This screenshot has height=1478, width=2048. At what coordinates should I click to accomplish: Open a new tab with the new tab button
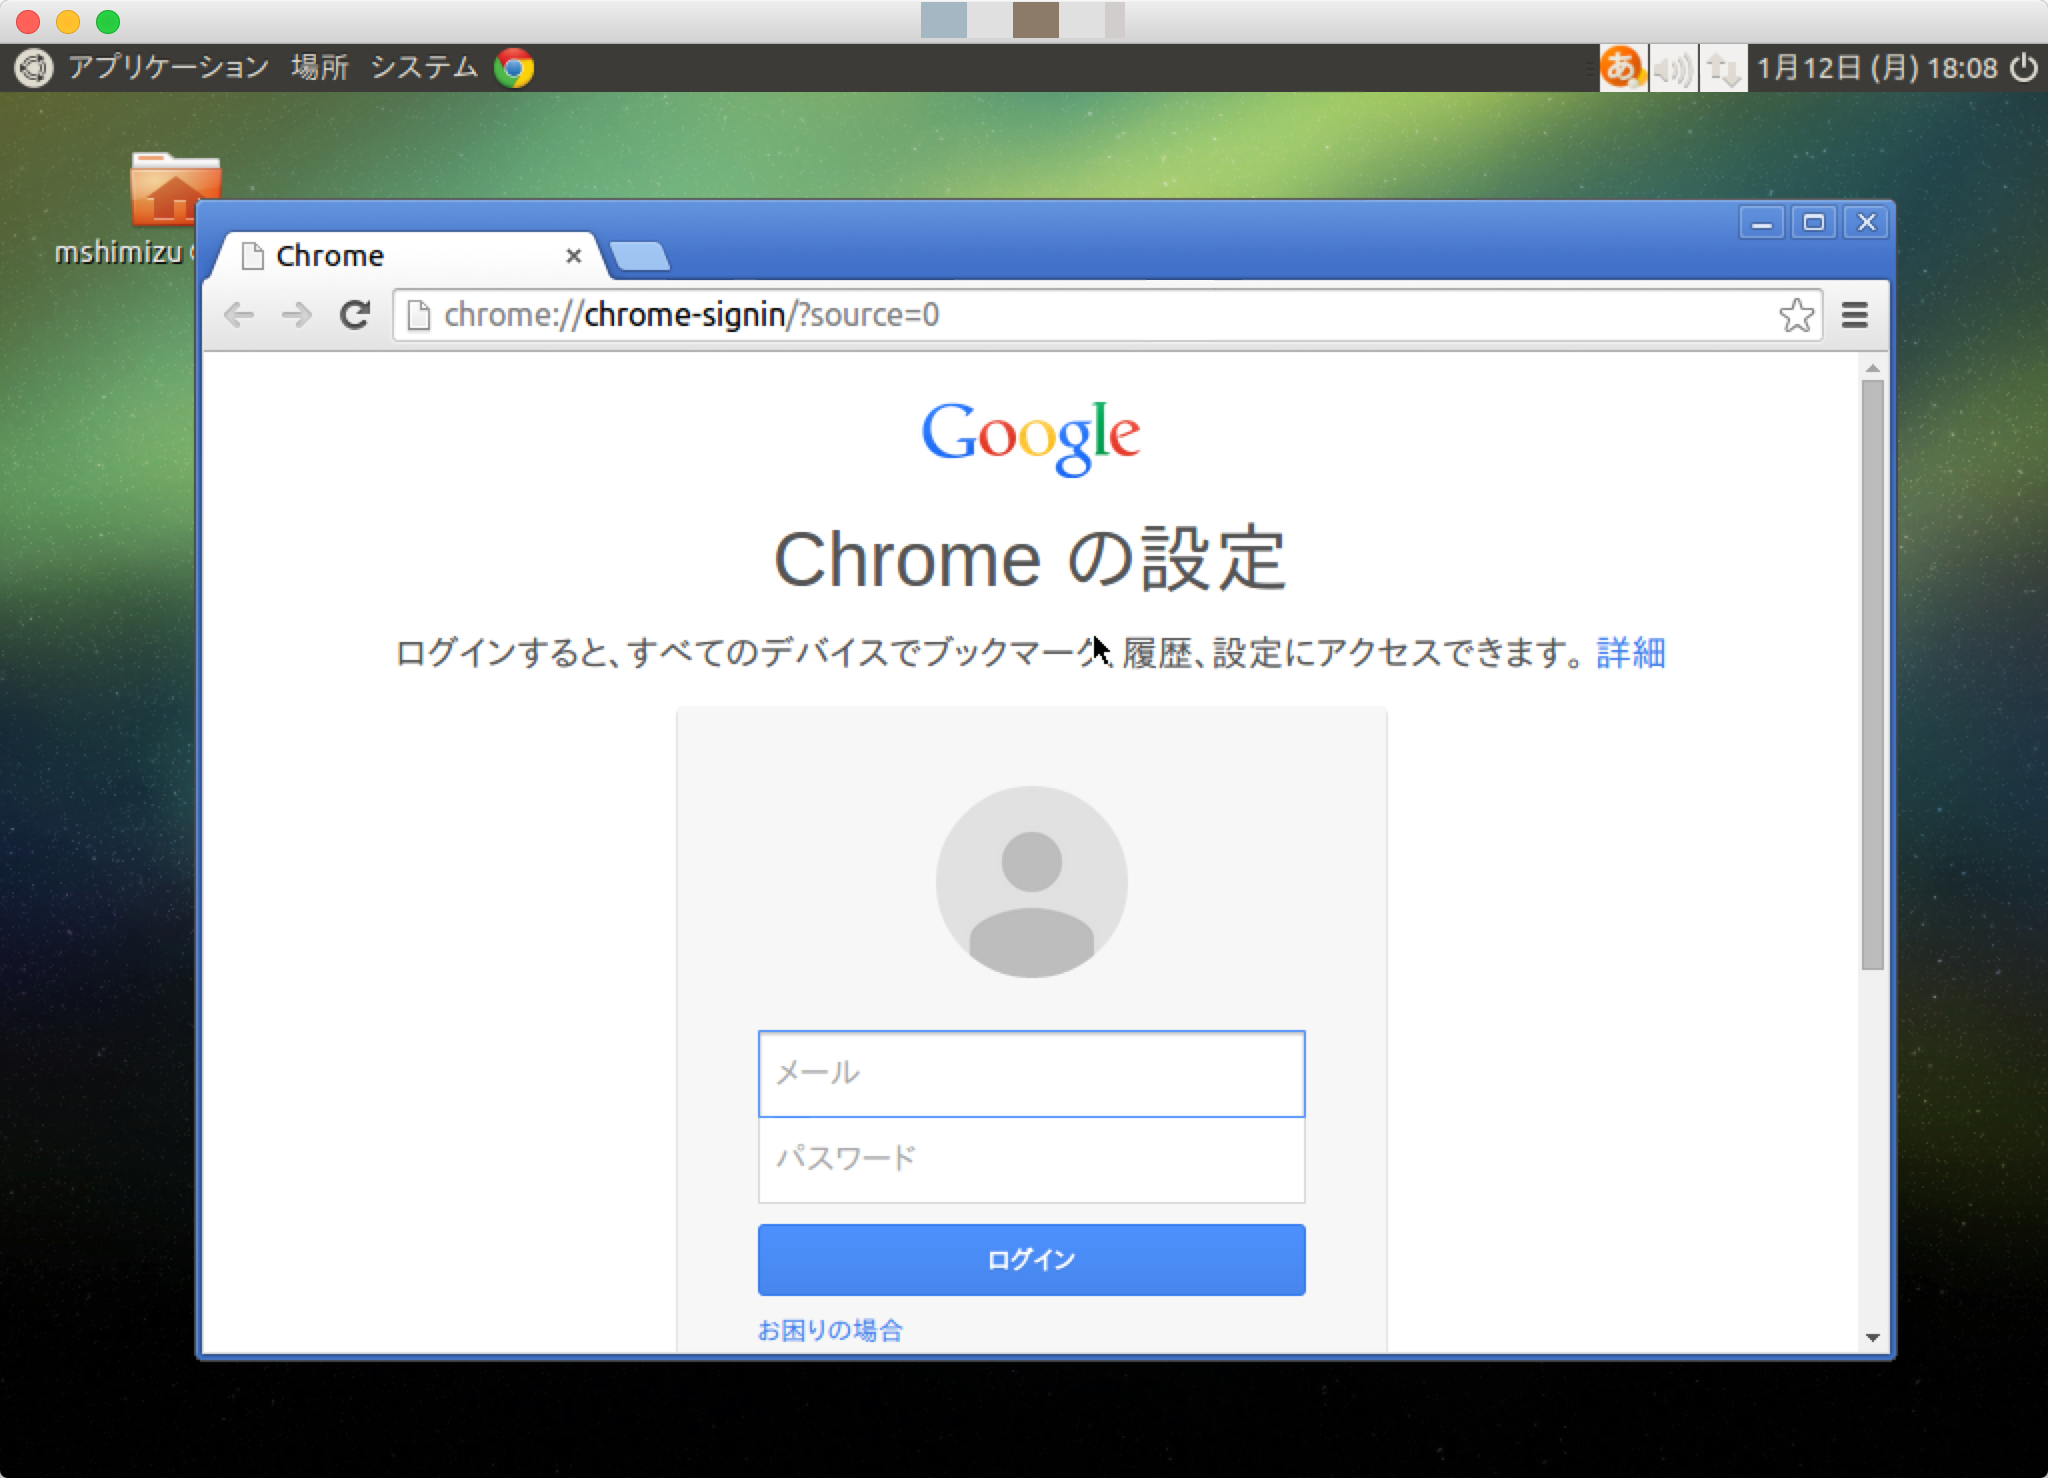pyautogui.click(x=641, y=257)
